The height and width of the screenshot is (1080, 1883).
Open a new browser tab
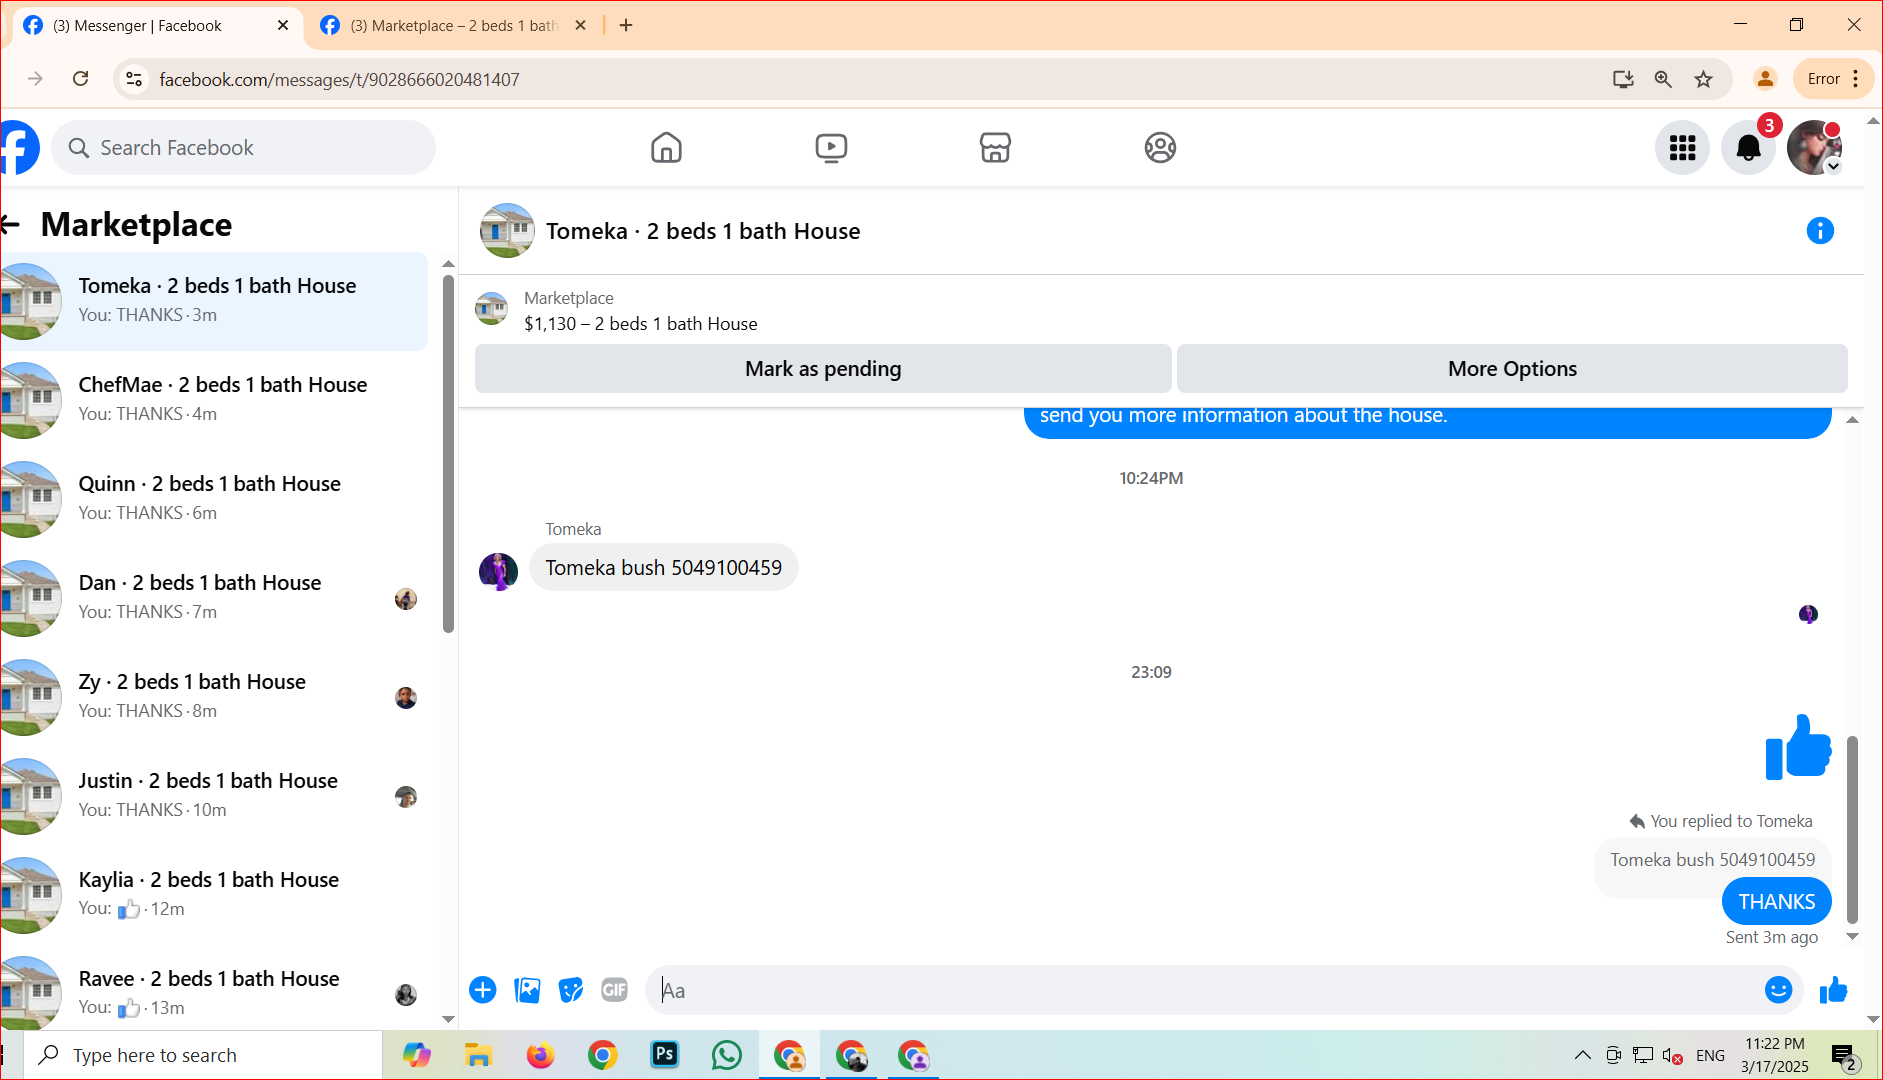pyautogui.click(x=626, y=26)
